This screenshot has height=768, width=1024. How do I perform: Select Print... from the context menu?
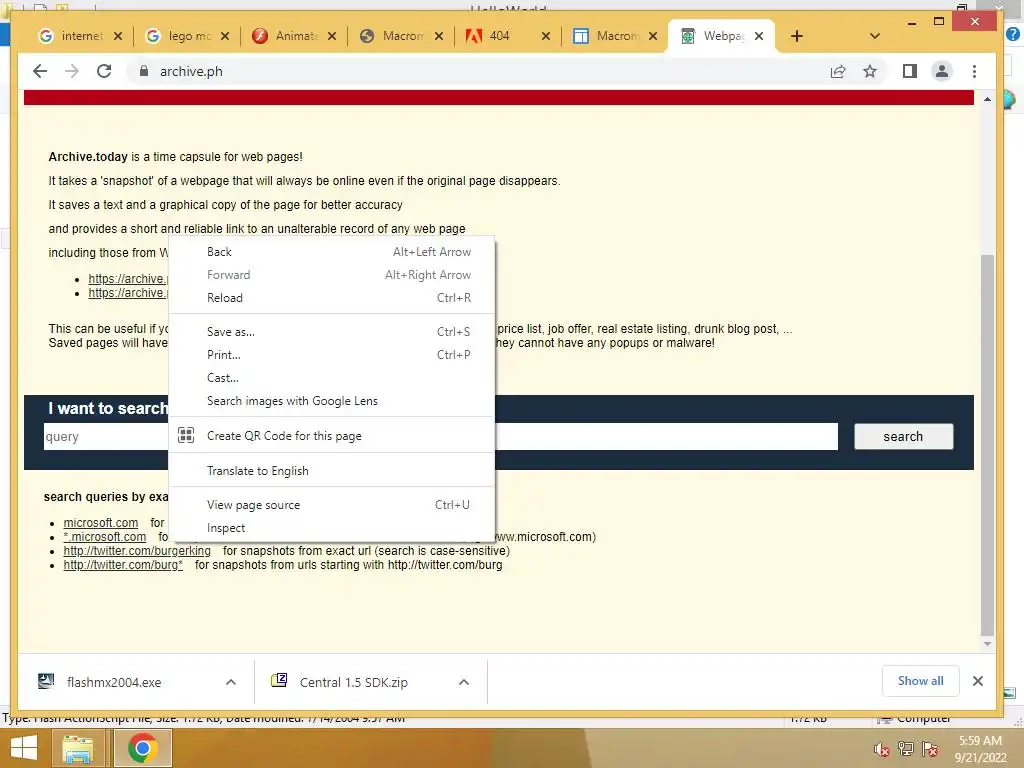(x=332, y=355)
